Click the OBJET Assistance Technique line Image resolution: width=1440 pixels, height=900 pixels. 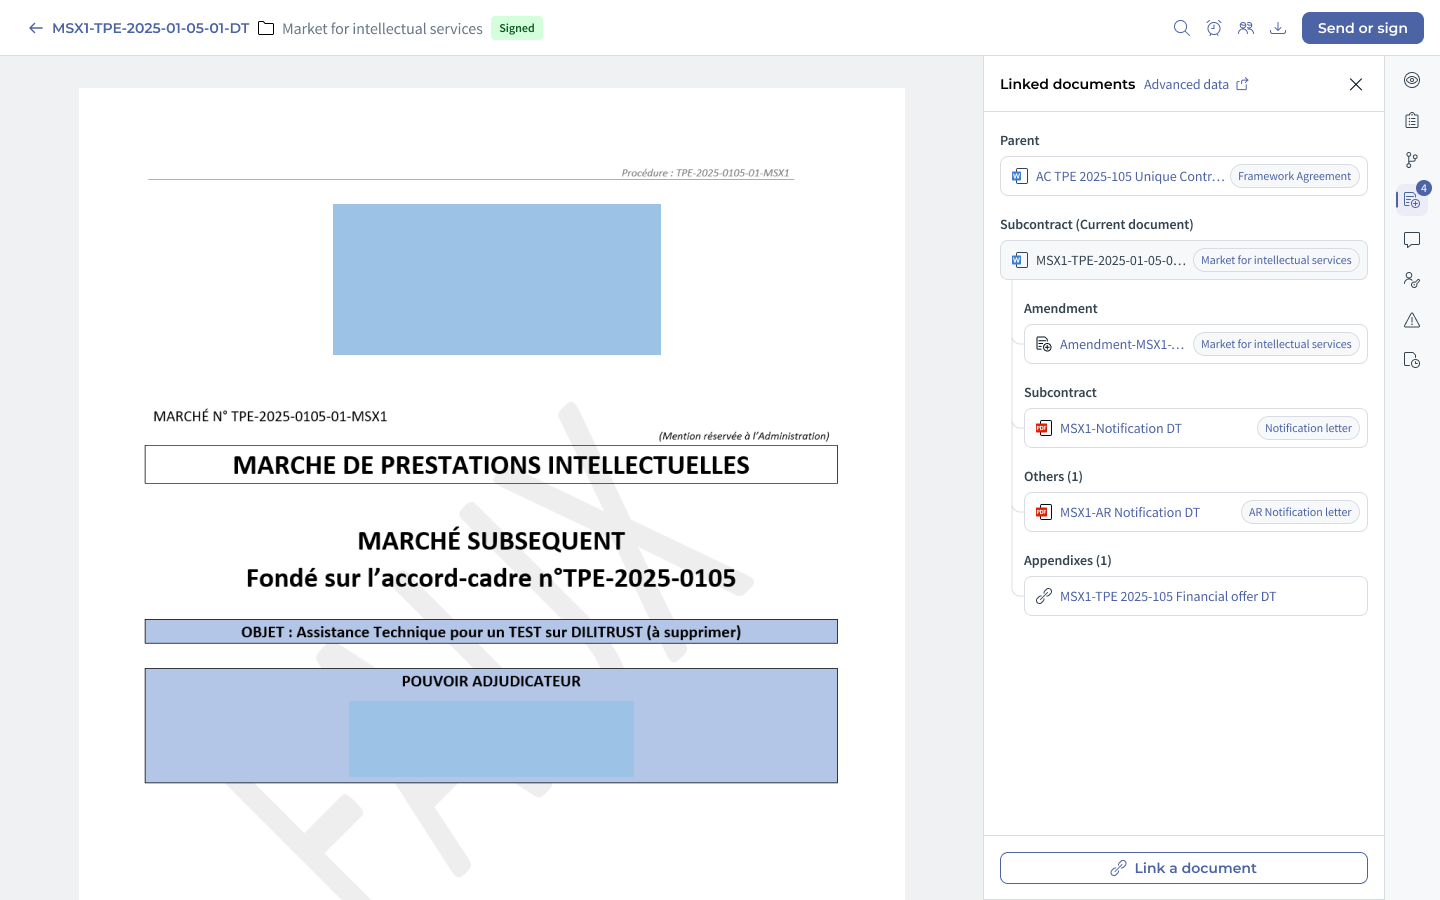click(x=491, y=632)
